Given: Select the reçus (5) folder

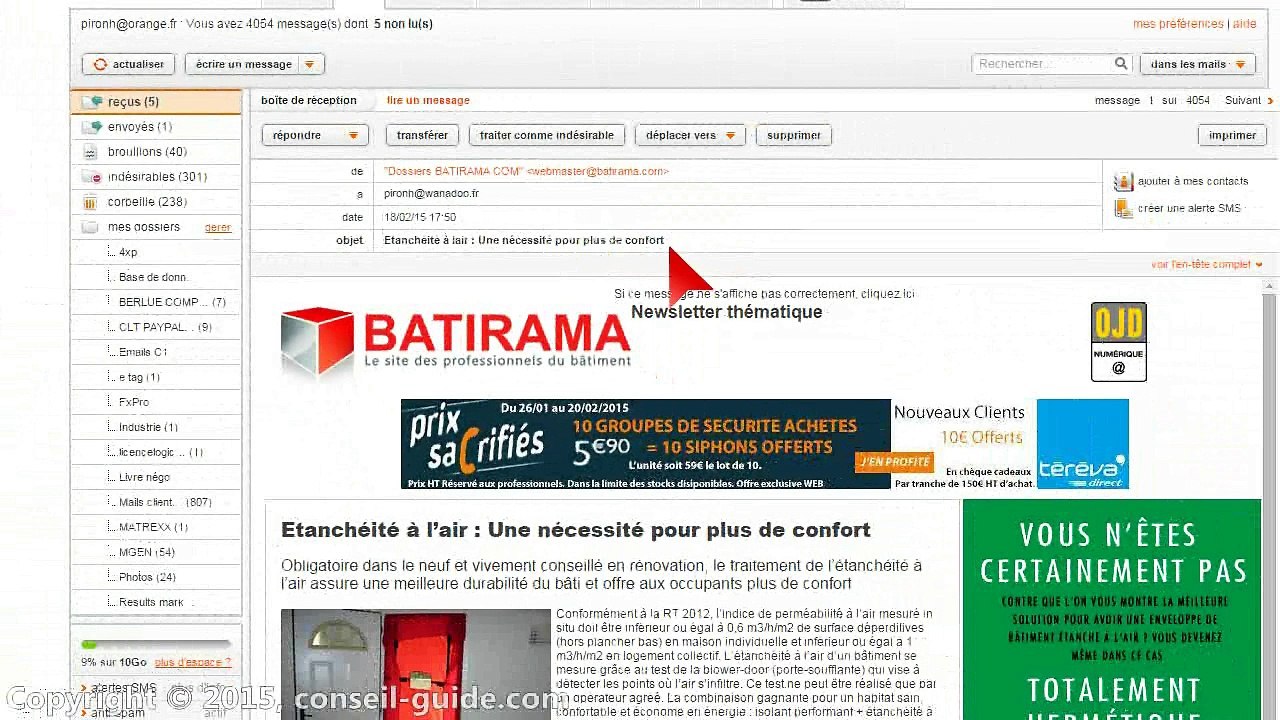Looking at the screenshot, I should [x=156, y=102].
